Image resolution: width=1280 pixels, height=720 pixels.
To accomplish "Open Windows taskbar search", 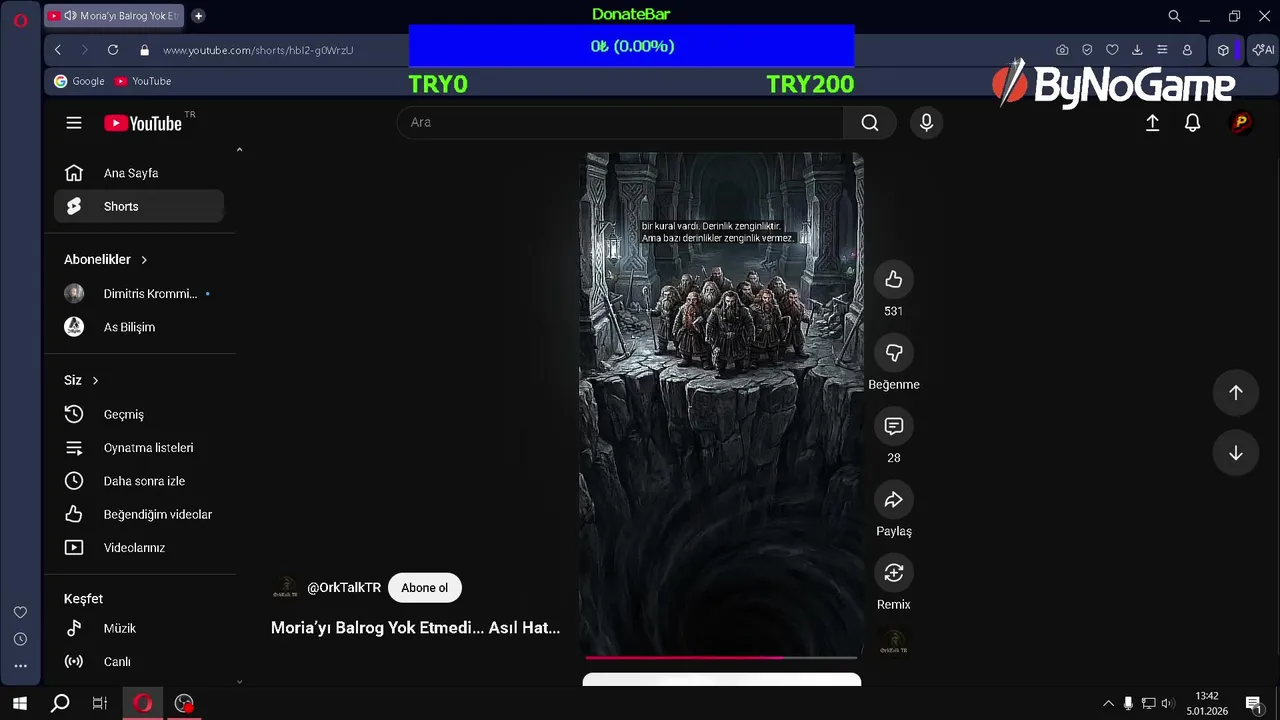I will pos(60,704).
